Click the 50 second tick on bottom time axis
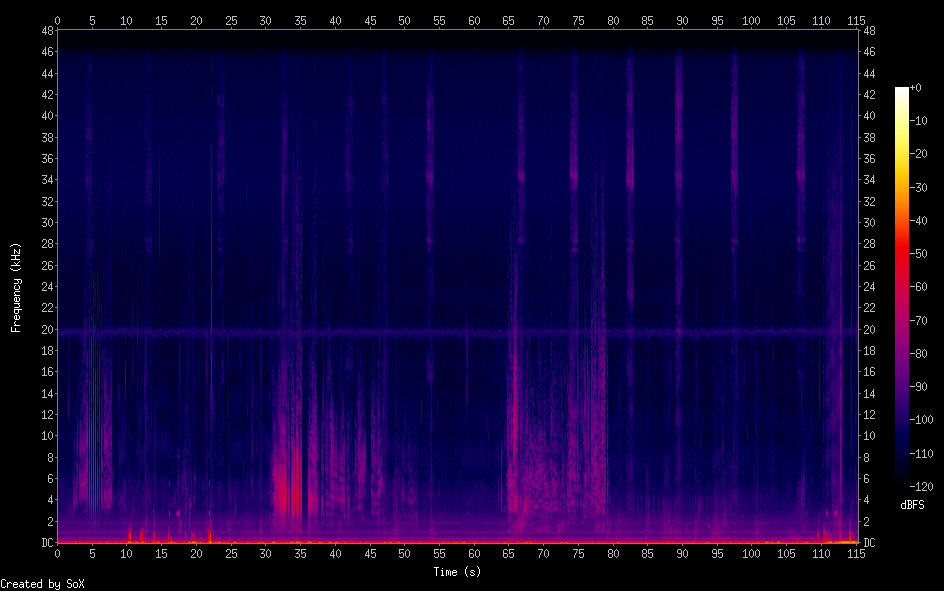Viewport: 944px width, 591px height. pos(404,553)
